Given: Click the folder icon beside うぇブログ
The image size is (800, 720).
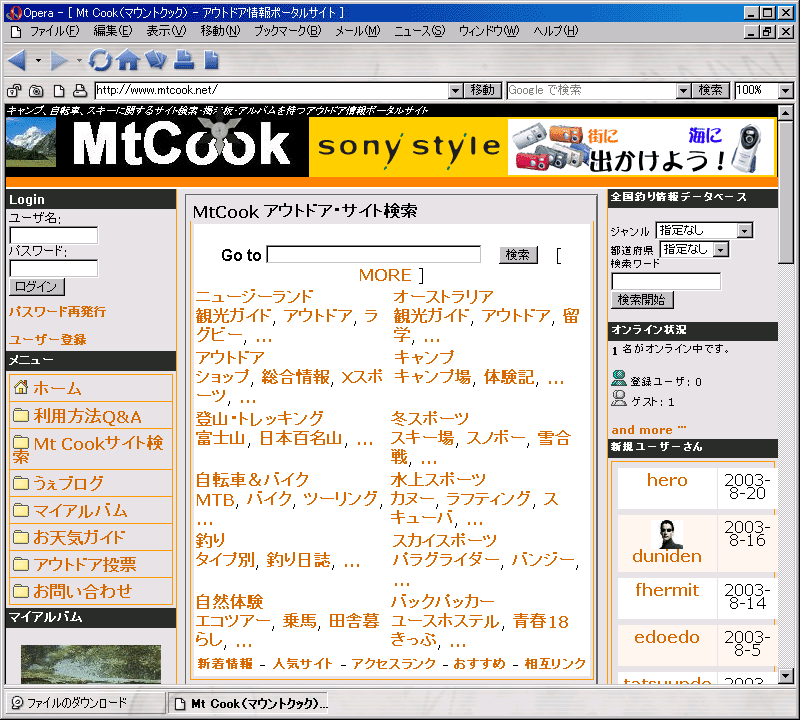Looking at the screenshot, I should 21,483.
